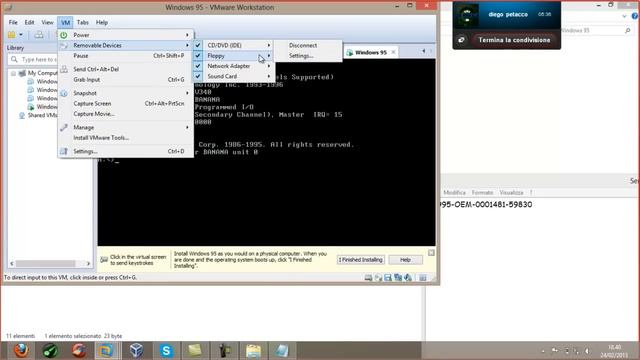Click the magnifier icon in the Library search box
This screenshot has width=640, height=360.
coord(14,60)
